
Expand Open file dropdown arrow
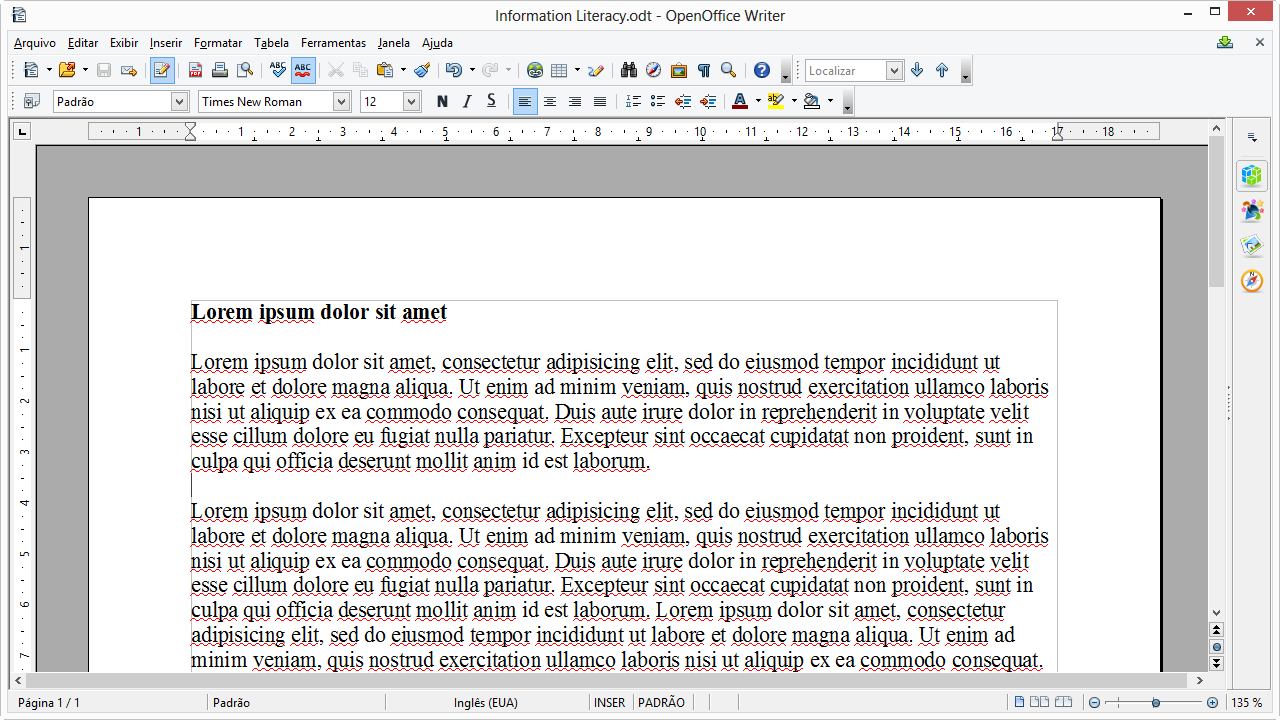coord(85,70)
